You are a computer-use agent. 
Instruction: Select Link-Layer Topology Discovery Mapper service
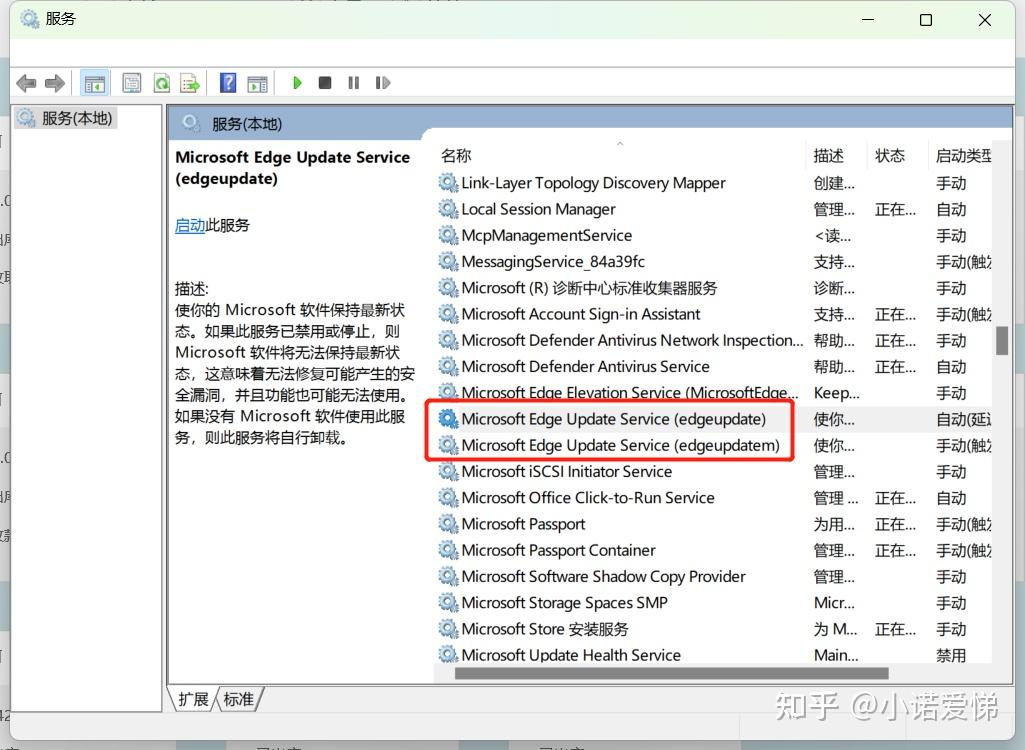(x=714, y=183)
